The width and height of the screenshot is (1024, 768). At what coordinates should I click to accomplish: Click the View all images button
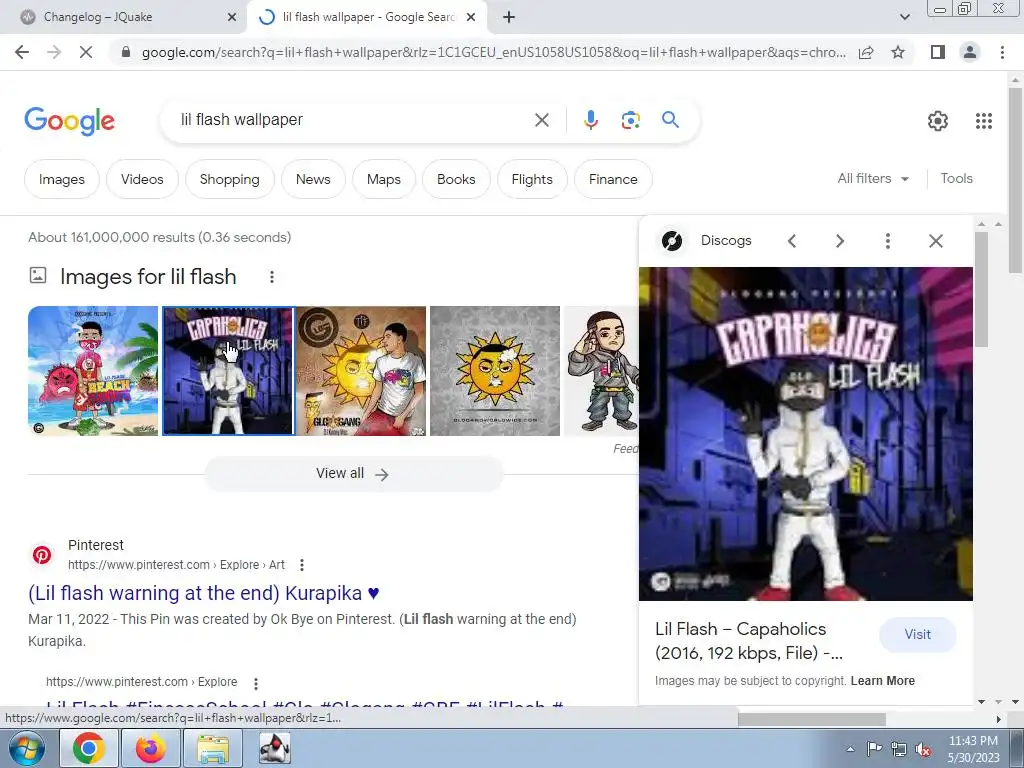[353, 473]
